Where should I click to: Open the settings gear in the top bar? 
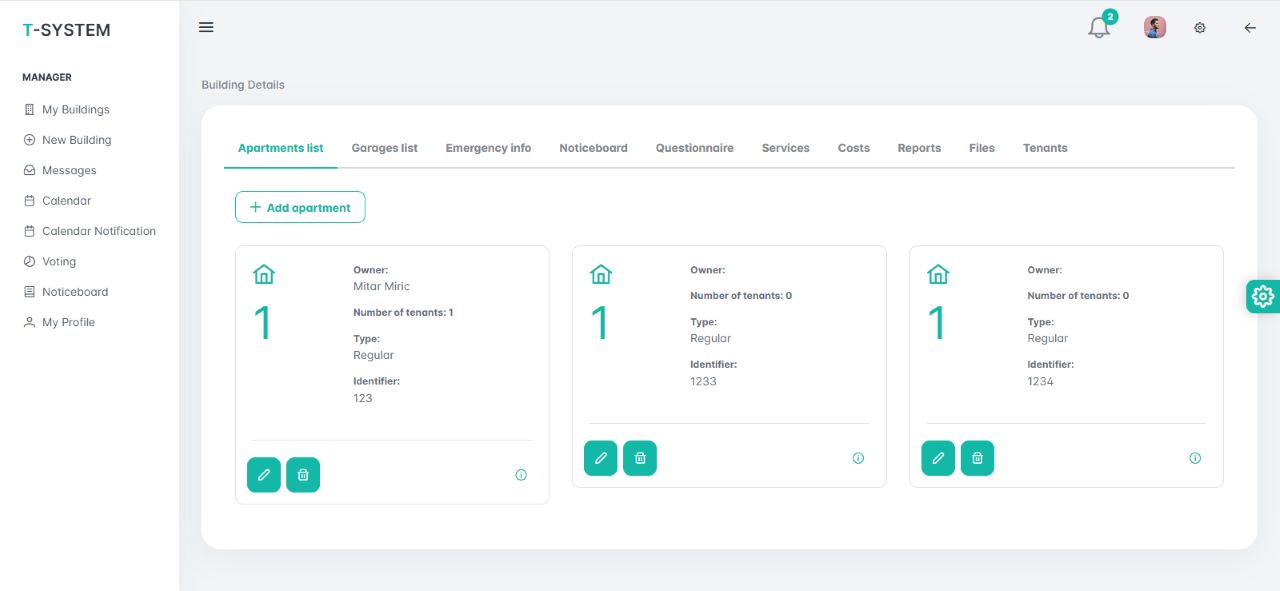[1200, 28]
